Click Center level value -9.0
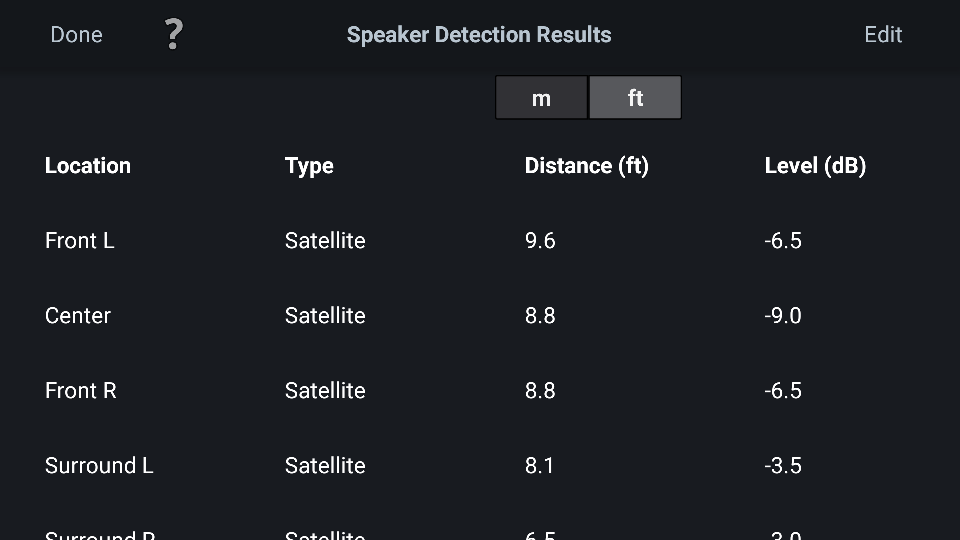The height and width of the screenshot is (540, 960). pos(783,316)
